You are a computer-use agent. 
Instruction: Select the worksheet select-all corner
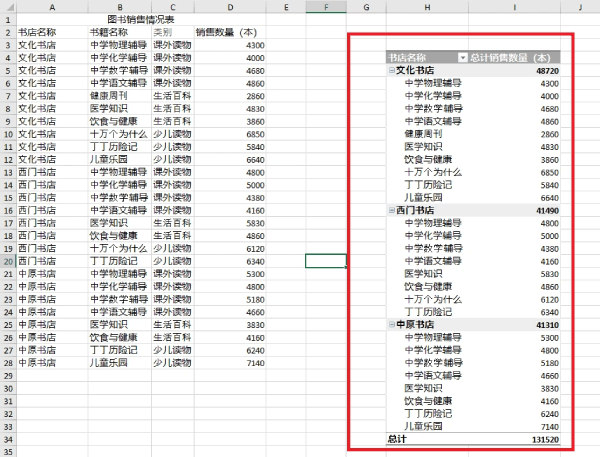tap(8, 7)
